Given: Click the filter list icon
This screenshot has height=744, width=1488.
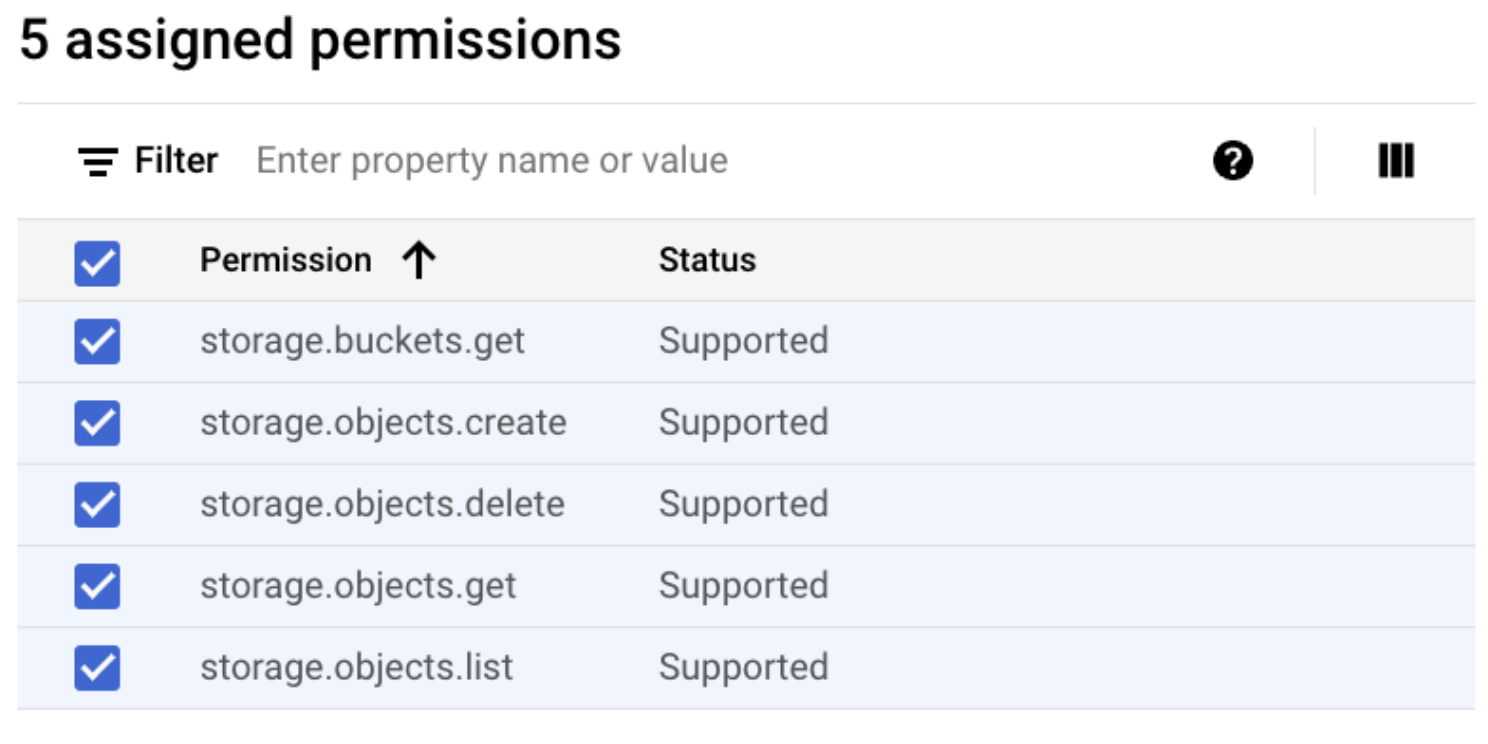Looking at the screenshot, I should (97, 162).
